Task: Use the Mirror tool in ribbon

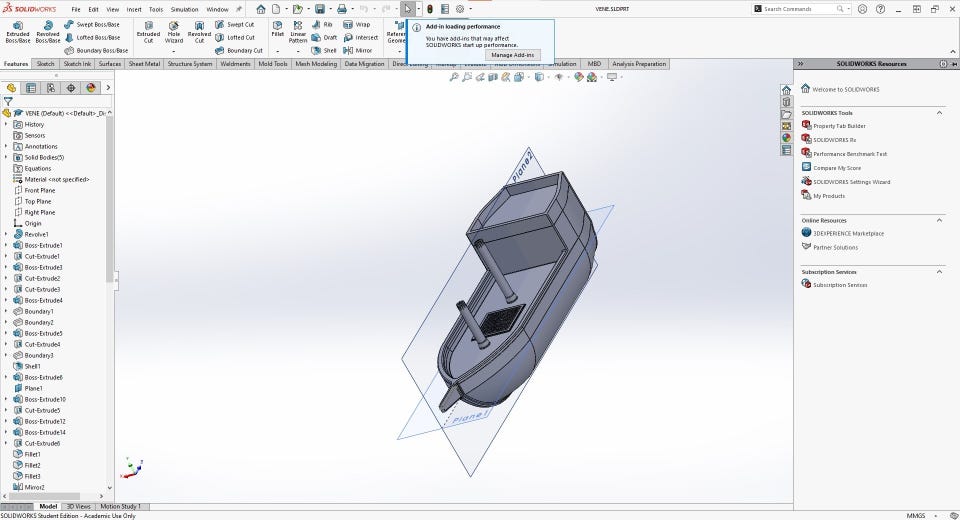Action: pyautogui.click(x=358, y=50)
